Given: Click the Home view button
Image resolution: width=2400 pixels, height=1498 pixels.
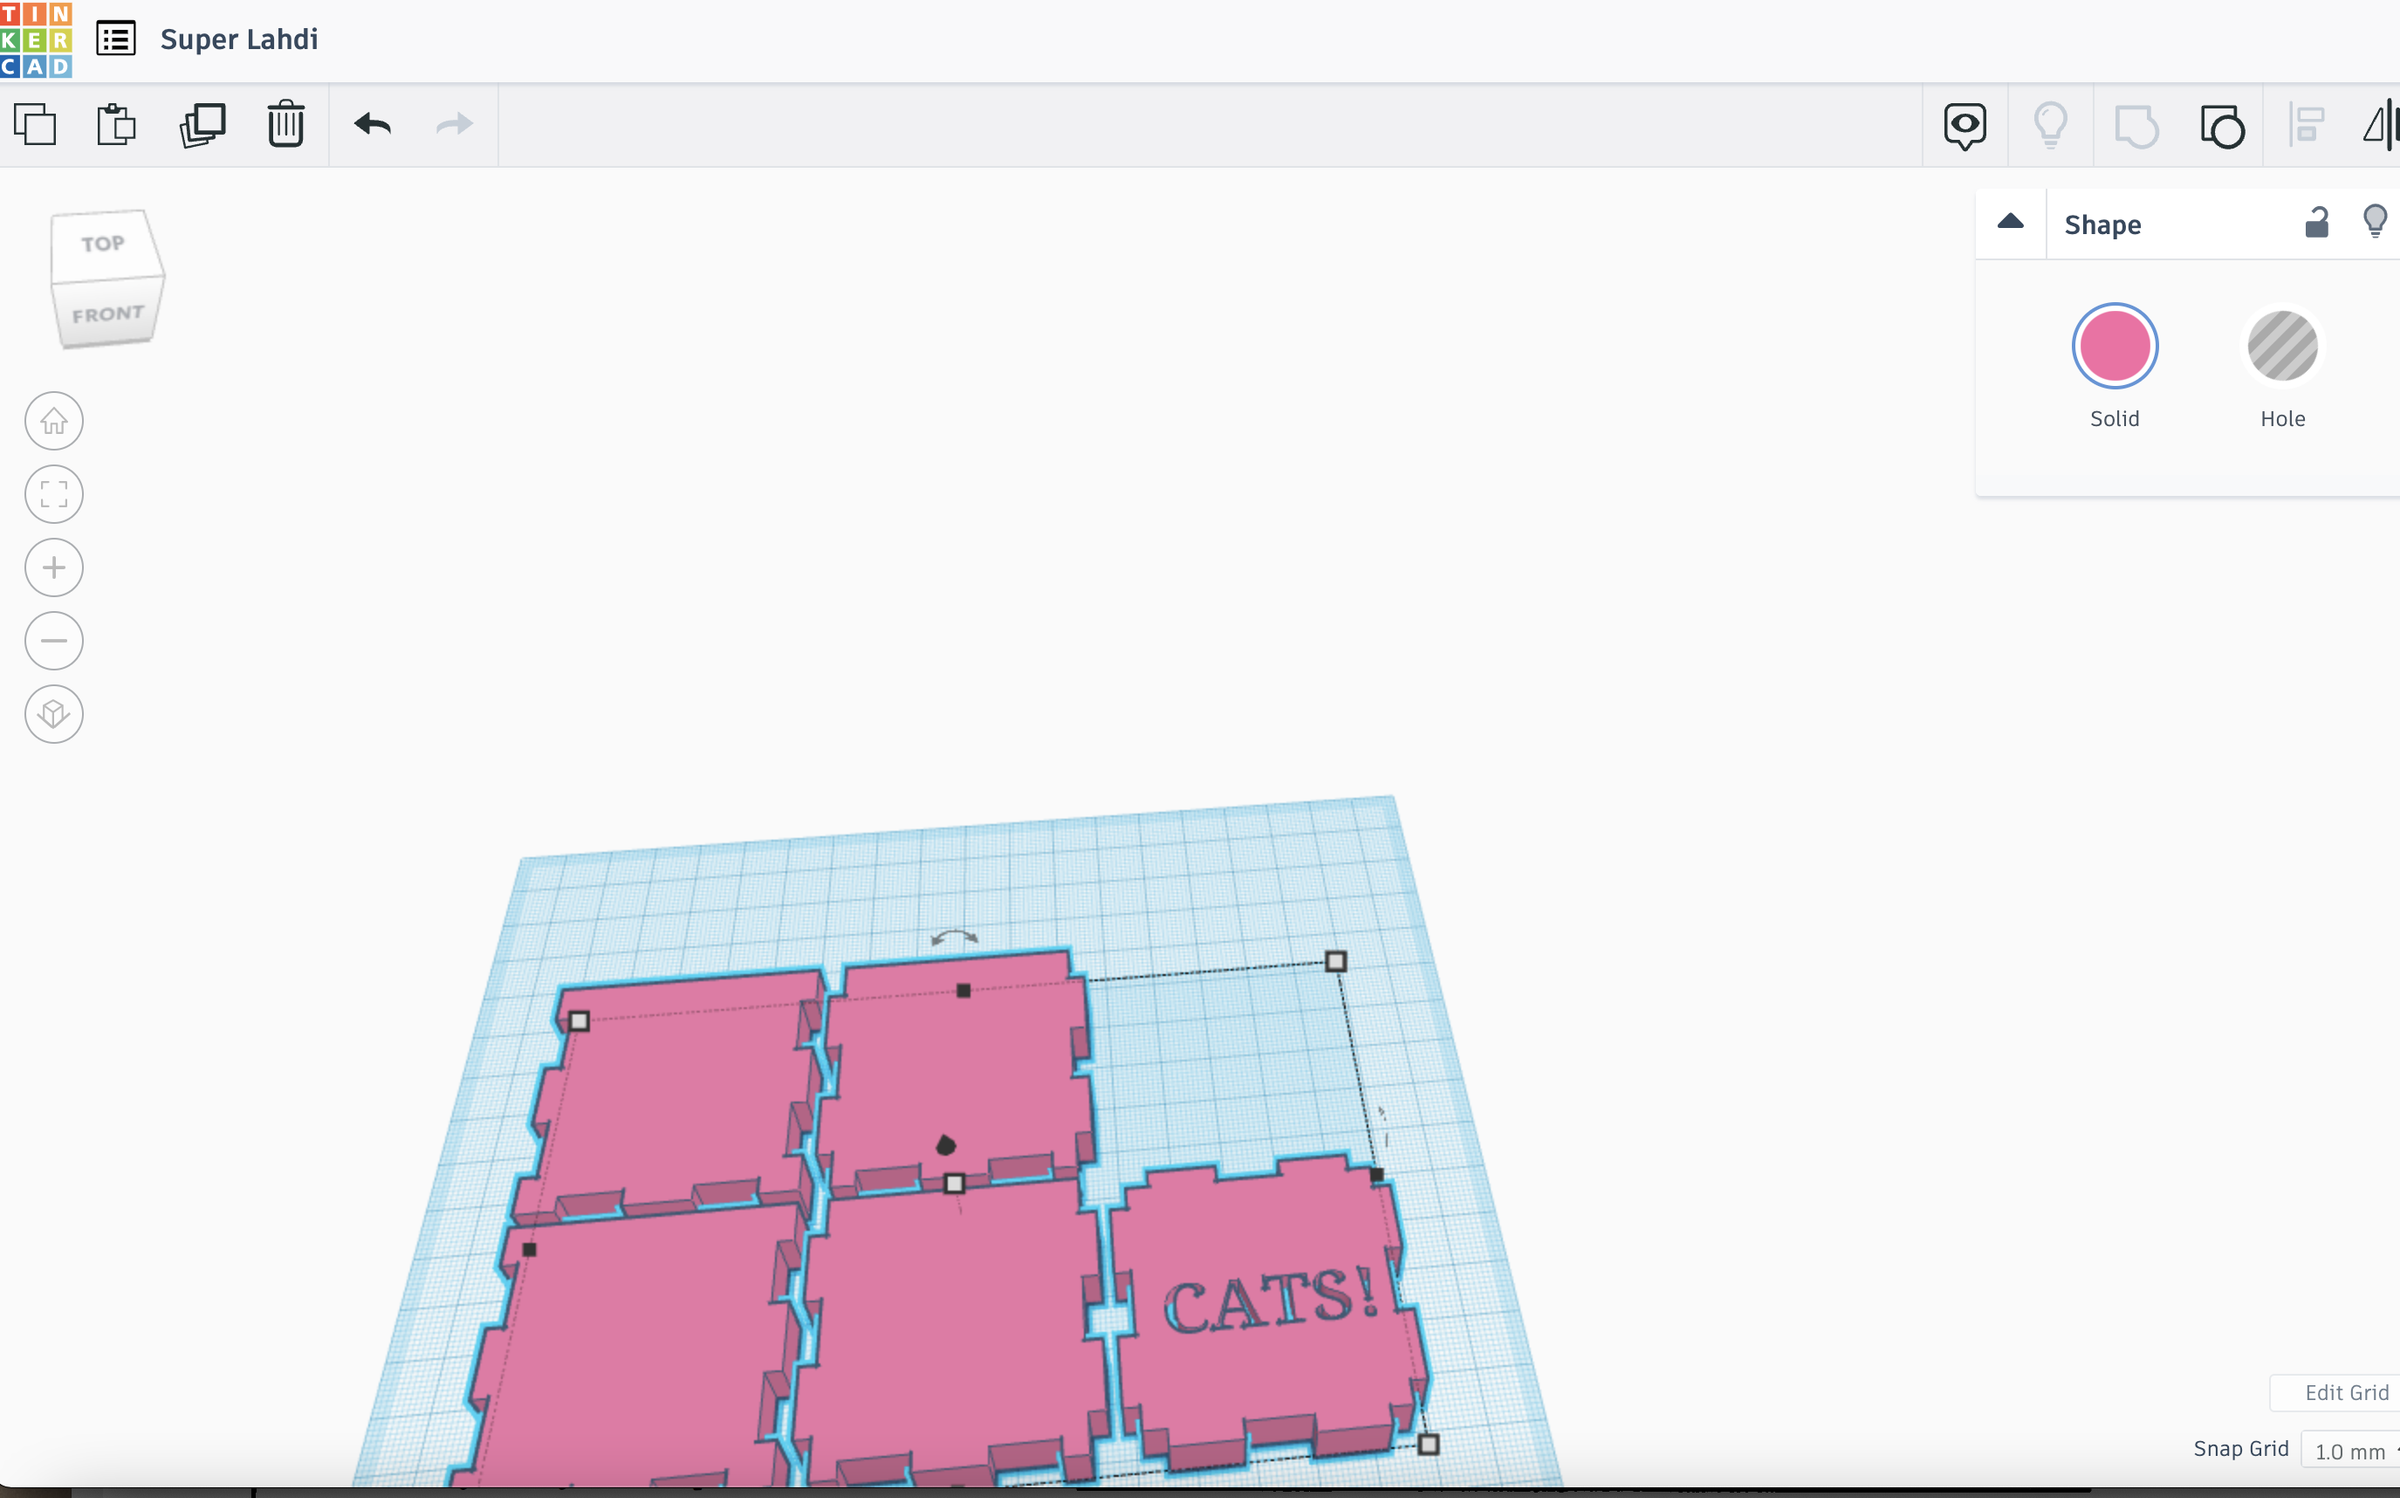Looking at the screenshot, I should [53, 421].
